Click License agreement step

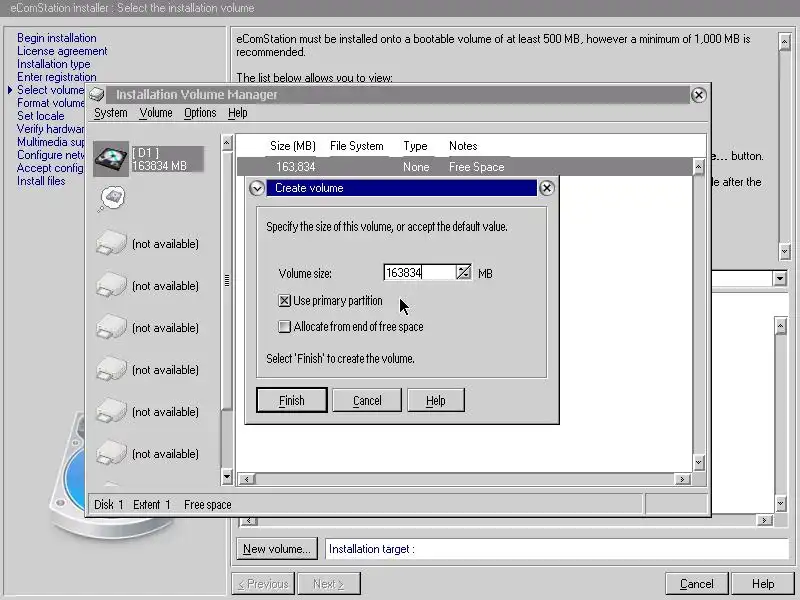[x=62, y=51]
